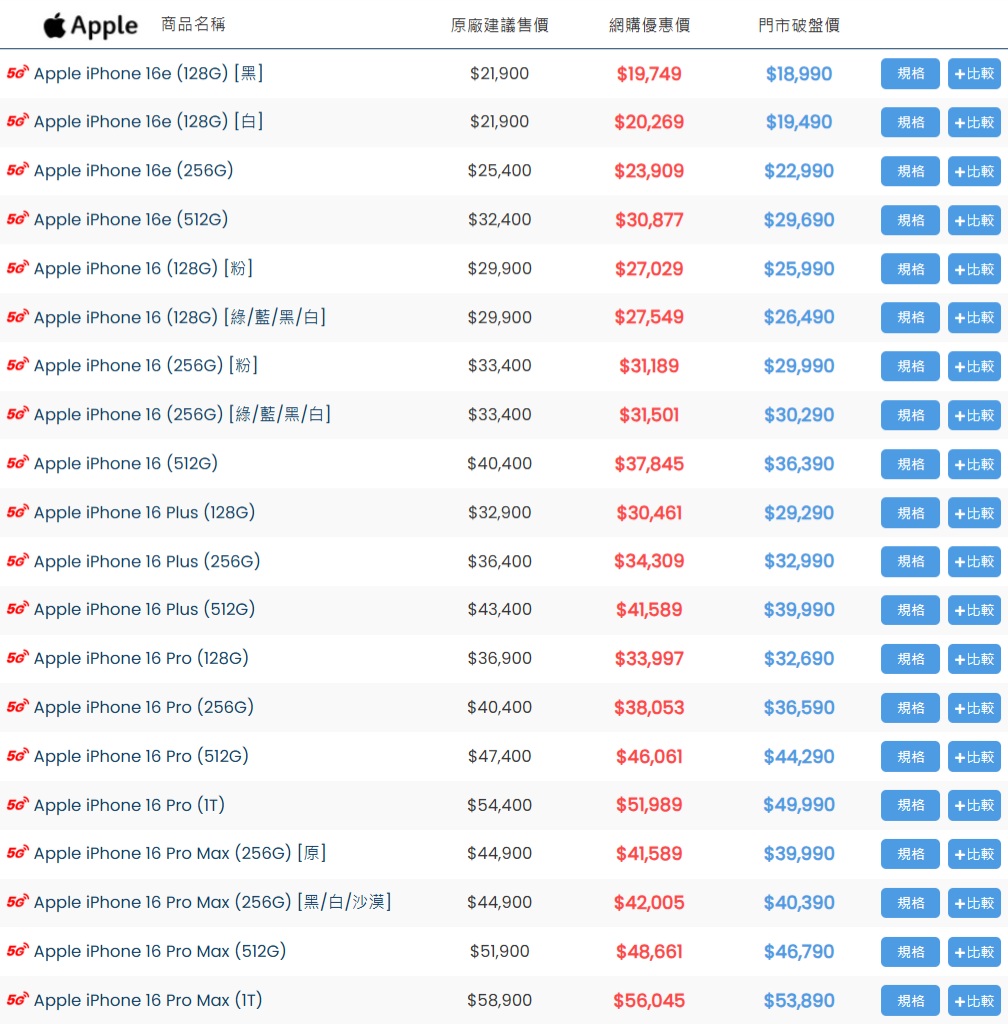Screen dimensions: 1008x1024
Task: Click the 5G icon beside iPhone 16 Pro (512G)
Action: [x=18, y=756]
